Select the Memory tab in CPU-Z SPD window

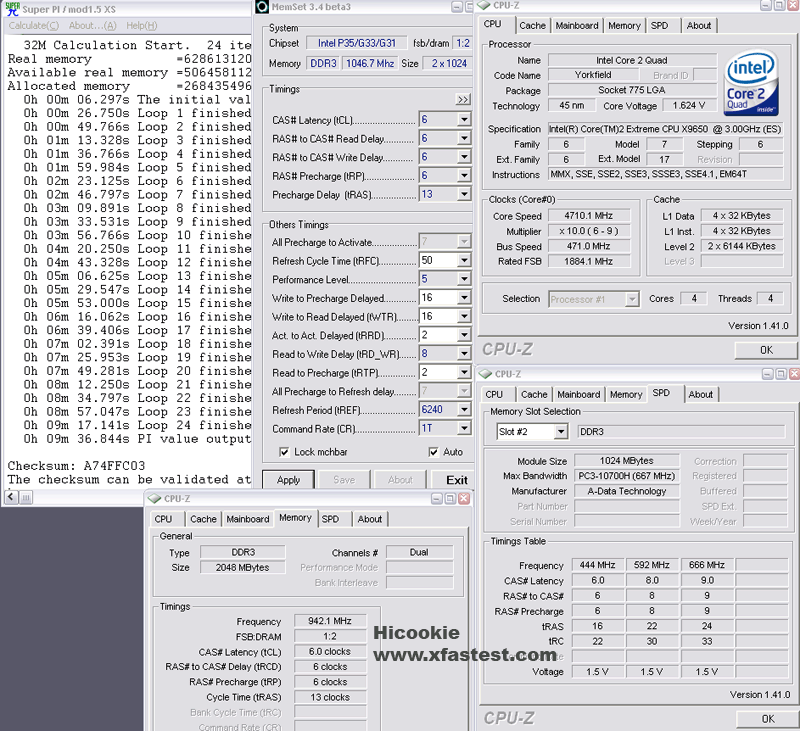[x=626, y=394]
